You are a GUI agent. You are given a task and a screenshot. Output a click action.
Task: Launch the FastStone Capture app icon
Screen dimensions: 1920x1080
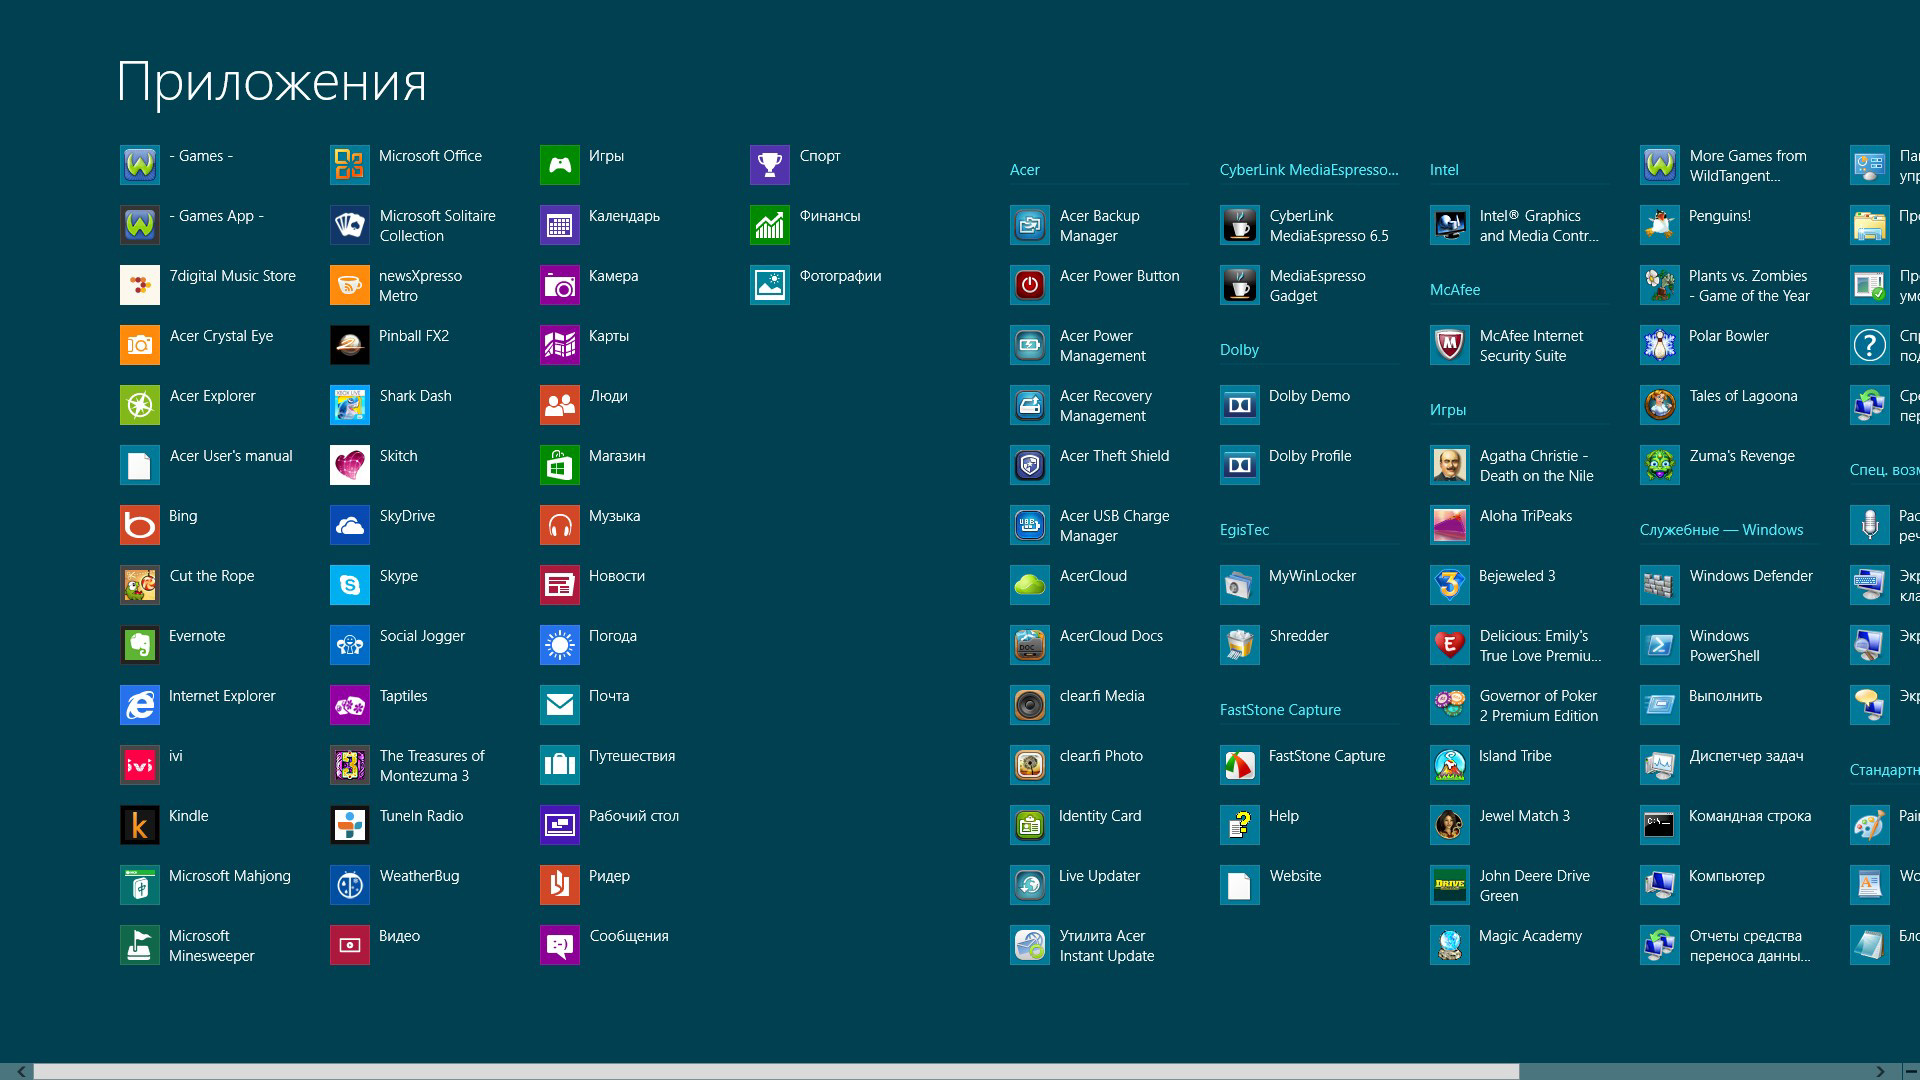tap(1240, 765)
